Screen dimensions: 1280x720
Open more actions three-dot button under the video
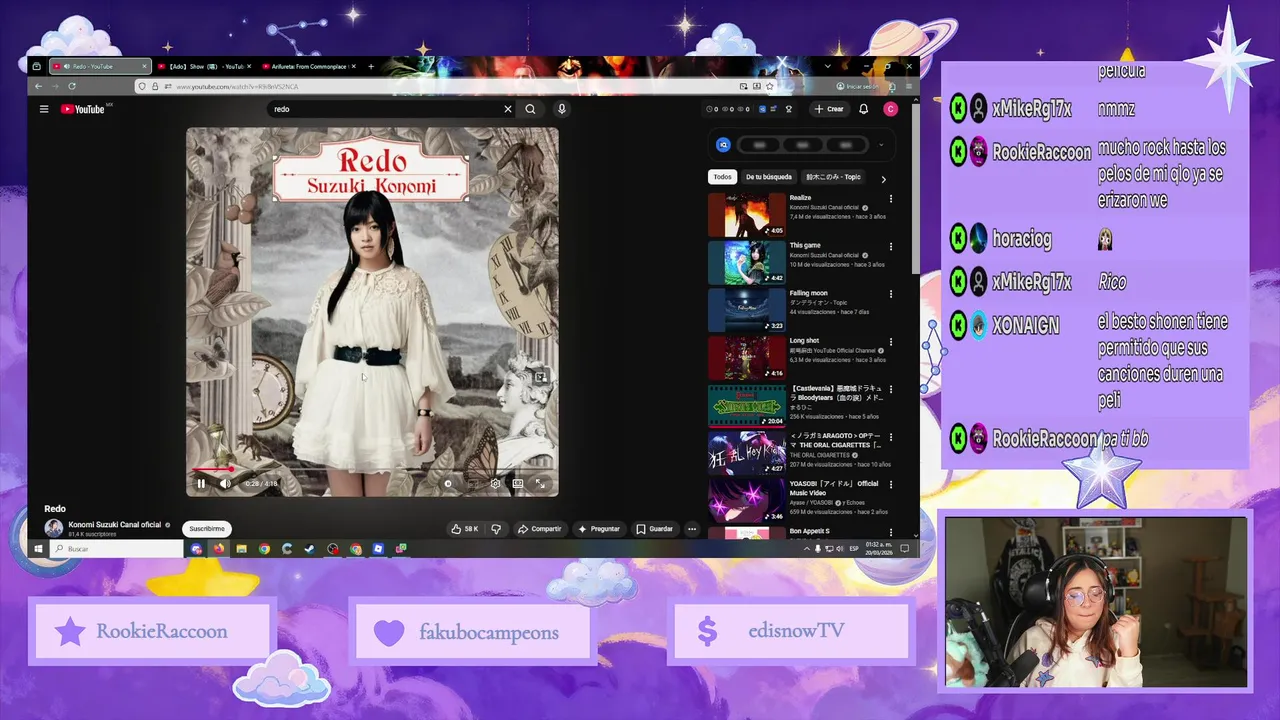coord(692,529)
